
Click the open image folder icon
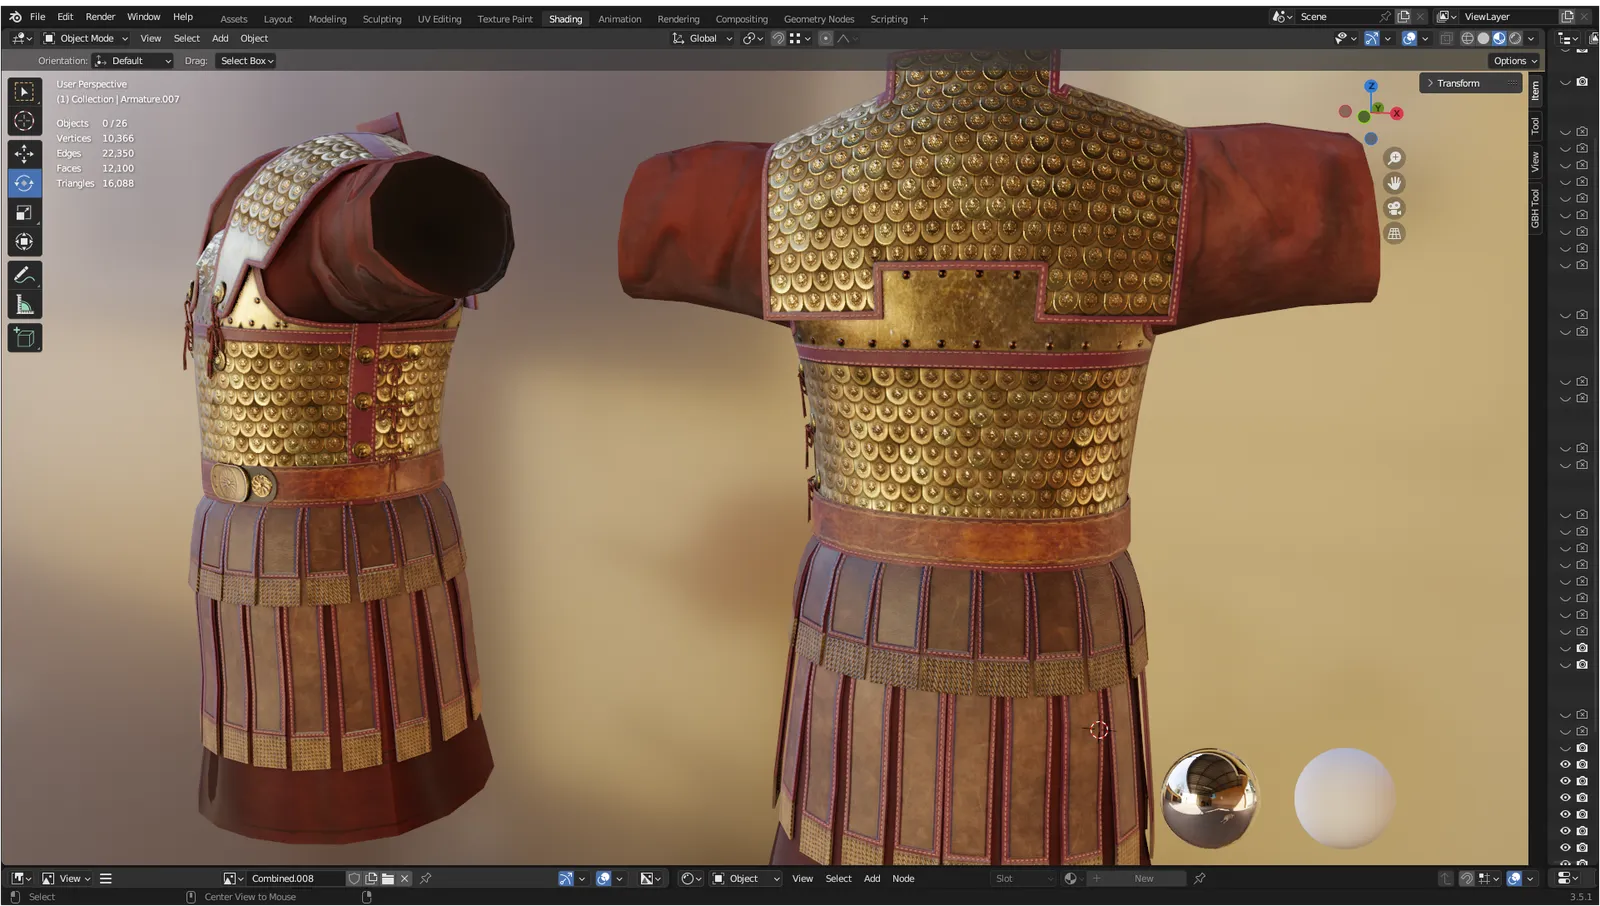pos(387,878)
